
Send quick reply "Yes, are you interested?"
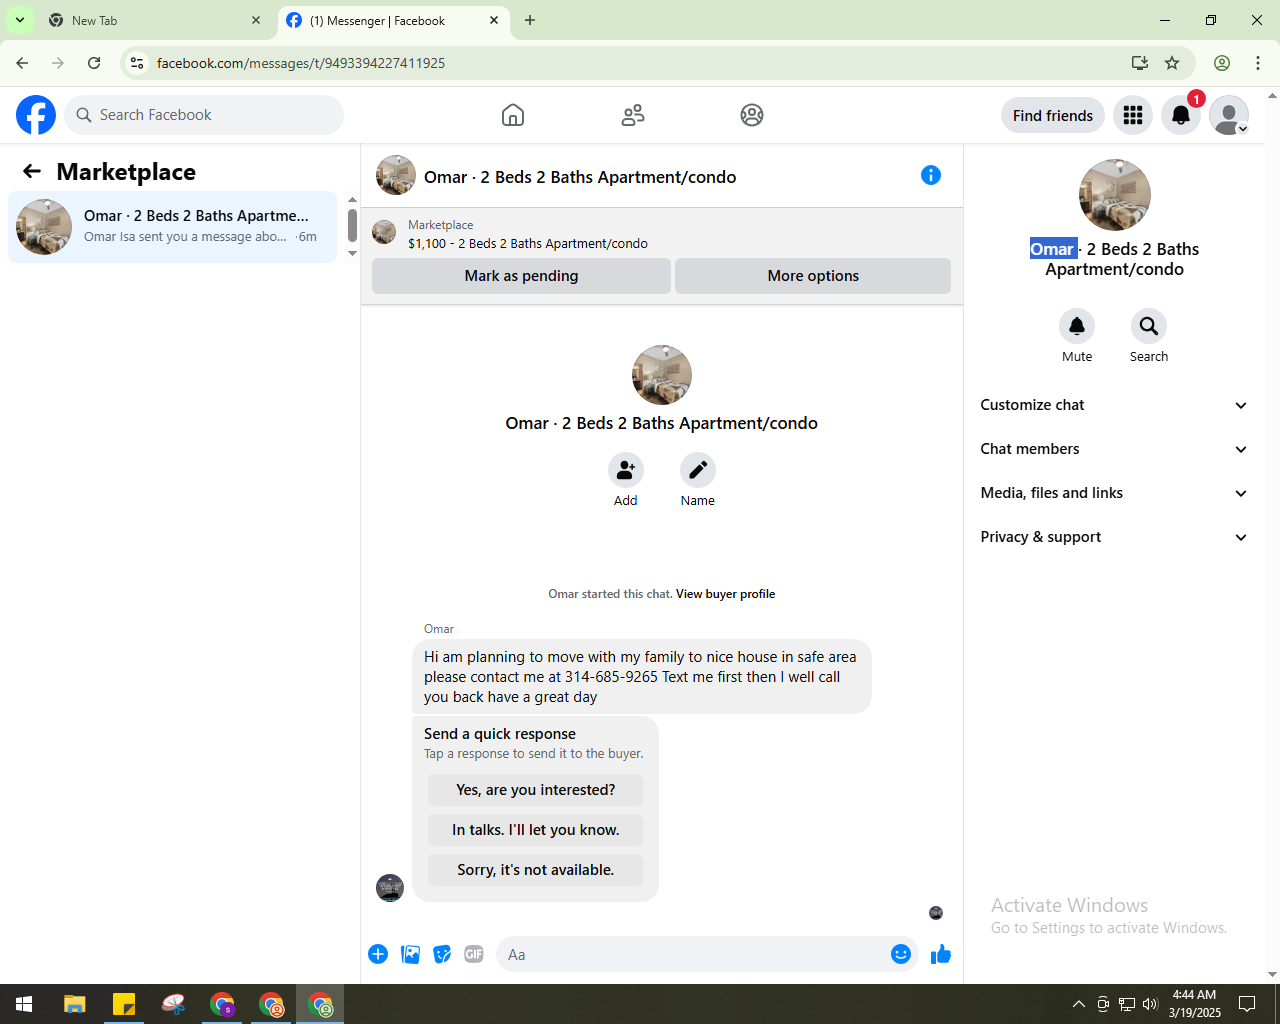point(536,790)
